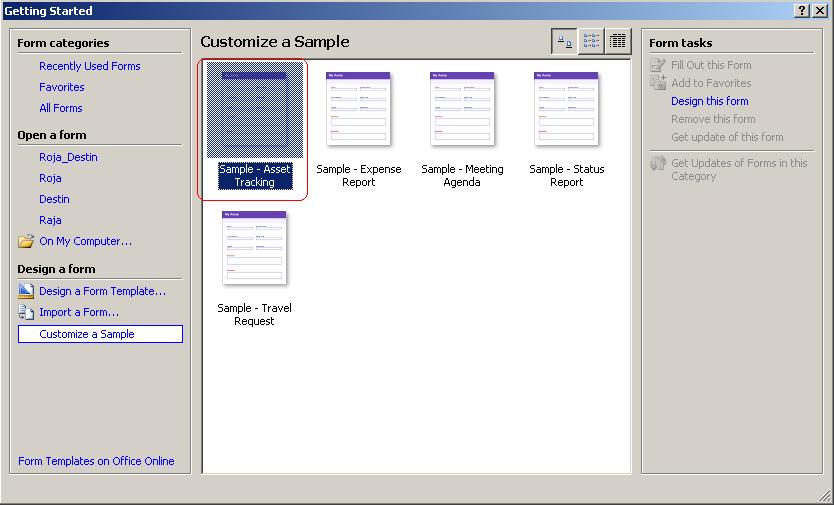Click Fill Out this Form text
The height and width of the screenshot is (505, 834).
pos(711,65)
